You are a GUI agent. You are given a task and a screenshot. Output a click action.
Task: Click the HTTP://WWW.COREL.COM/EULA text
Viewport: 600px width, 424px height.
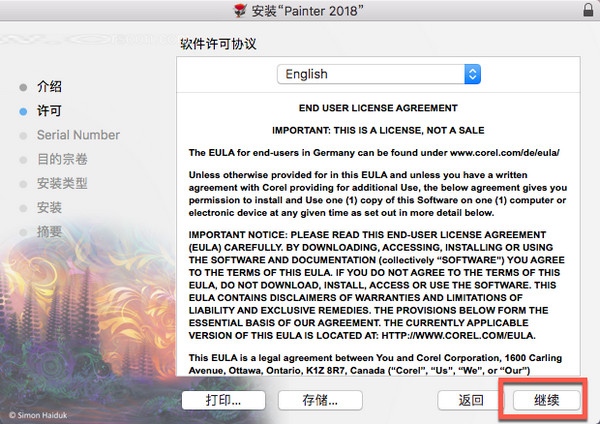pyautogui.click(x=458, y=336)
